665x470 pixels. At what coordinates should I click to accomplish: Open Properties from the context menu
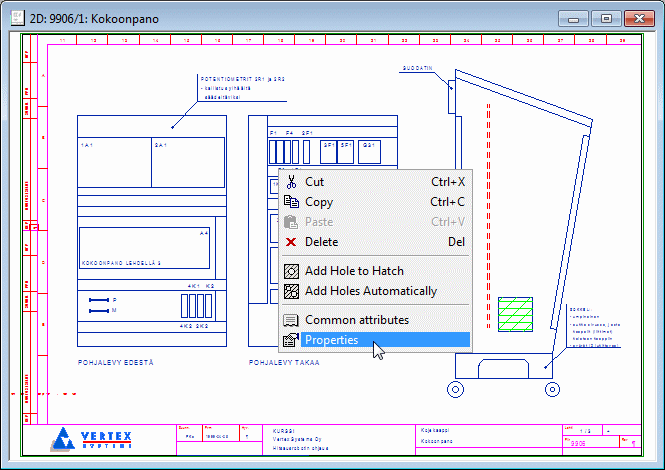tap(331, 340)
